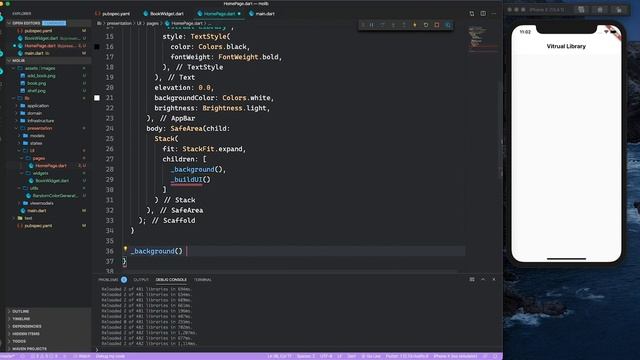Maximize the bottom panel with the chevron
Screen dimensions: 640x360
click(483, 280)
